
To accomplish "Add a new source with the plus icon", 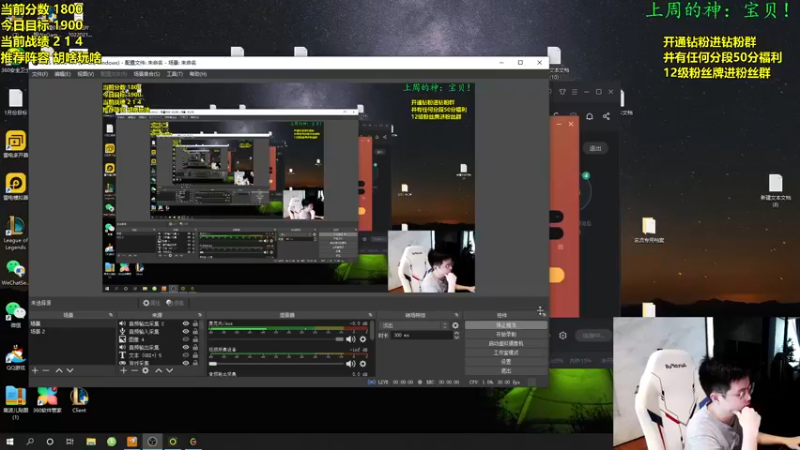I will point(123,370).
